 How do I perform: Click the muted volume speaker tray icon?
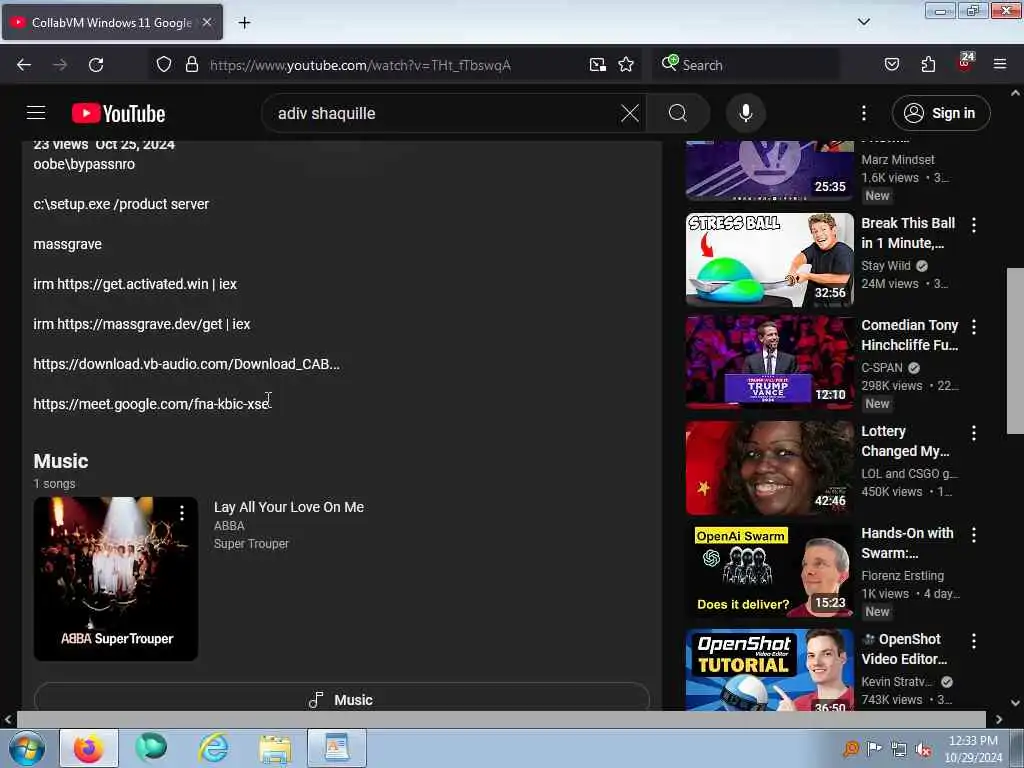coord(923,749)
